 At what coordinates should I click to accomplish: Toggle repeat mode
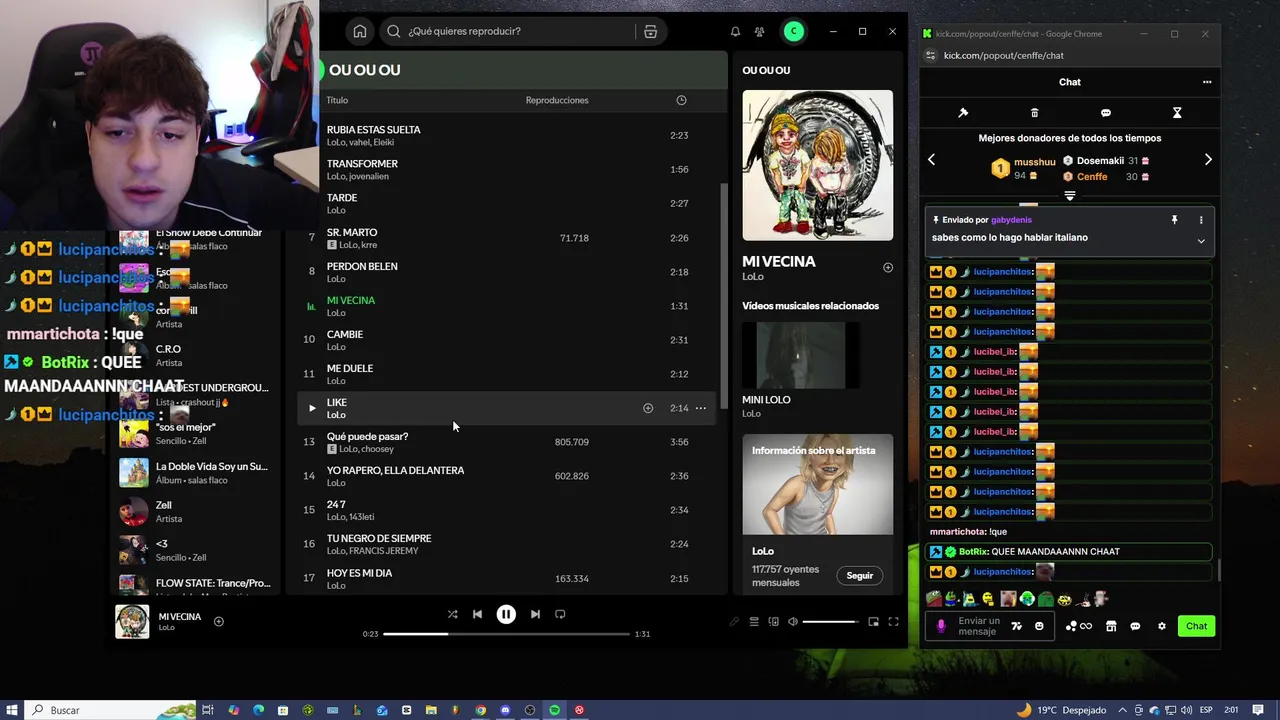pos(560,614)
